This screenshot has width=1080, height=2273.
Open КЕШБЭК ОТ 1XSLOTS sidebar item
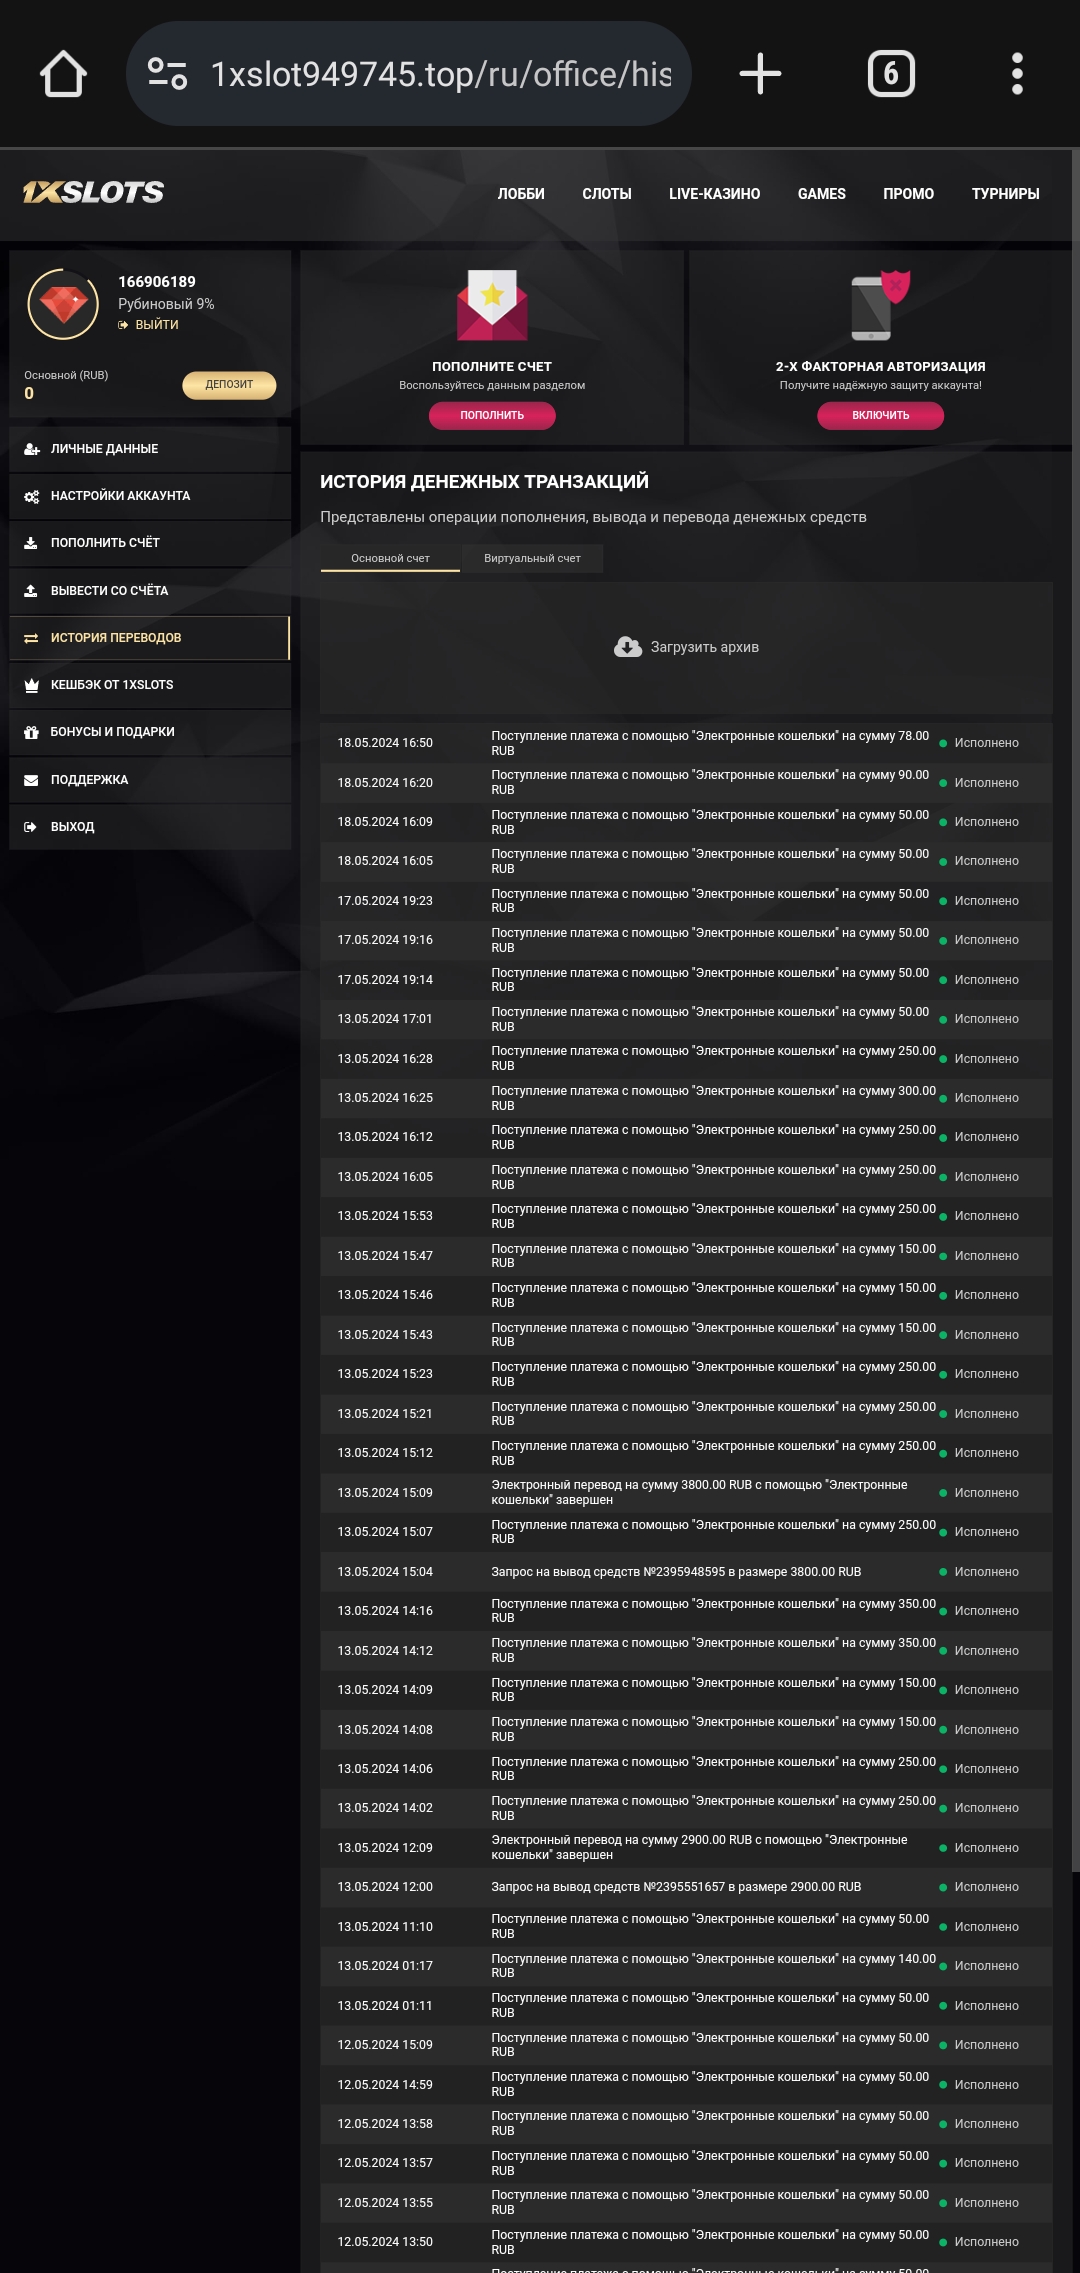(112, 685)
